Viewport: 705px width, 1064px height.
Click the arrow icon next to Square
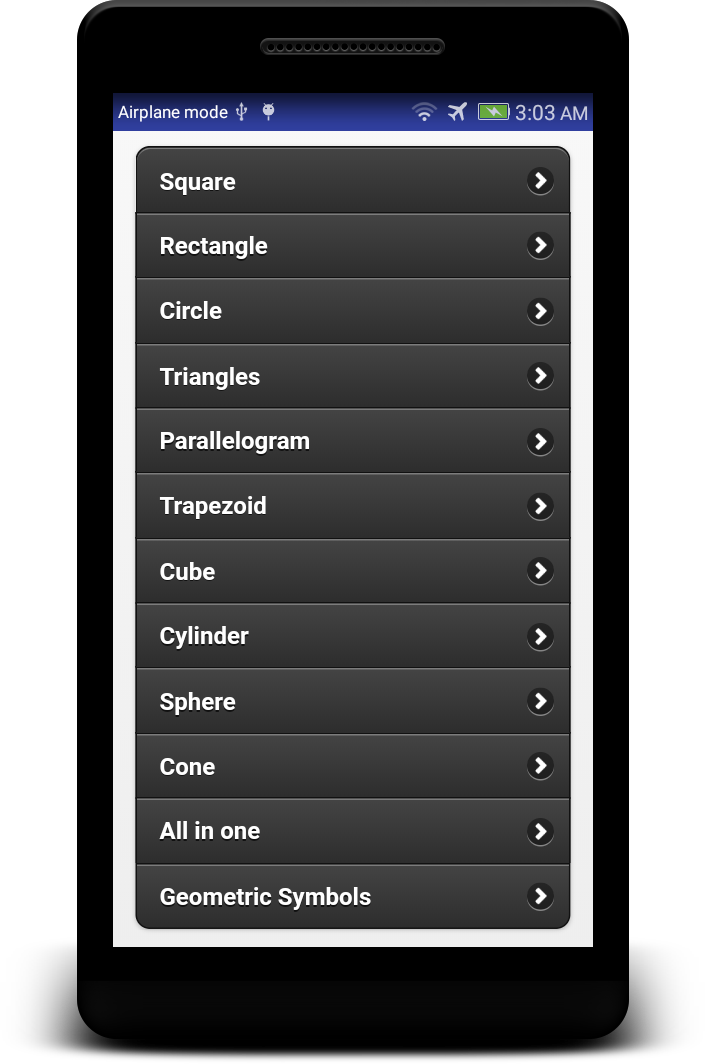click(x=540, y=181)
